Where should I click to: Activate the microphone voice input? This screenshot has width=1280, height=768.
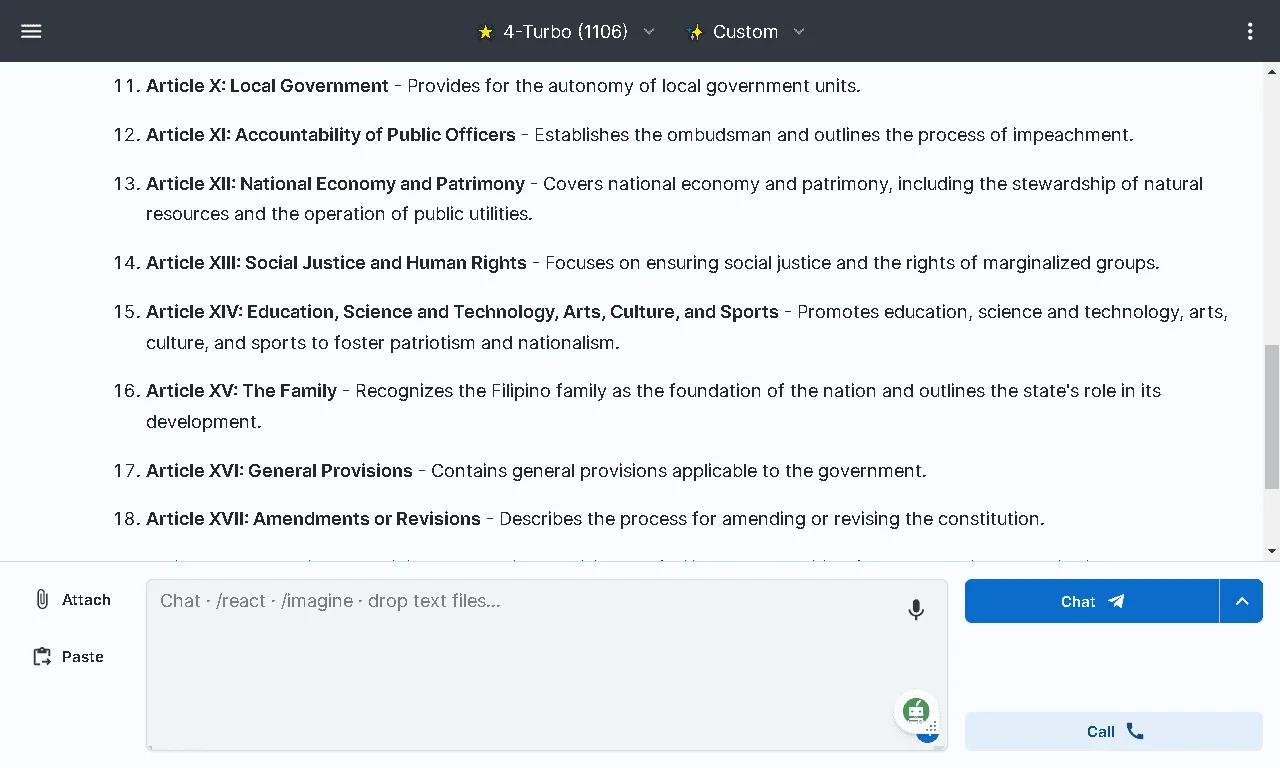(x=916, y=609)
